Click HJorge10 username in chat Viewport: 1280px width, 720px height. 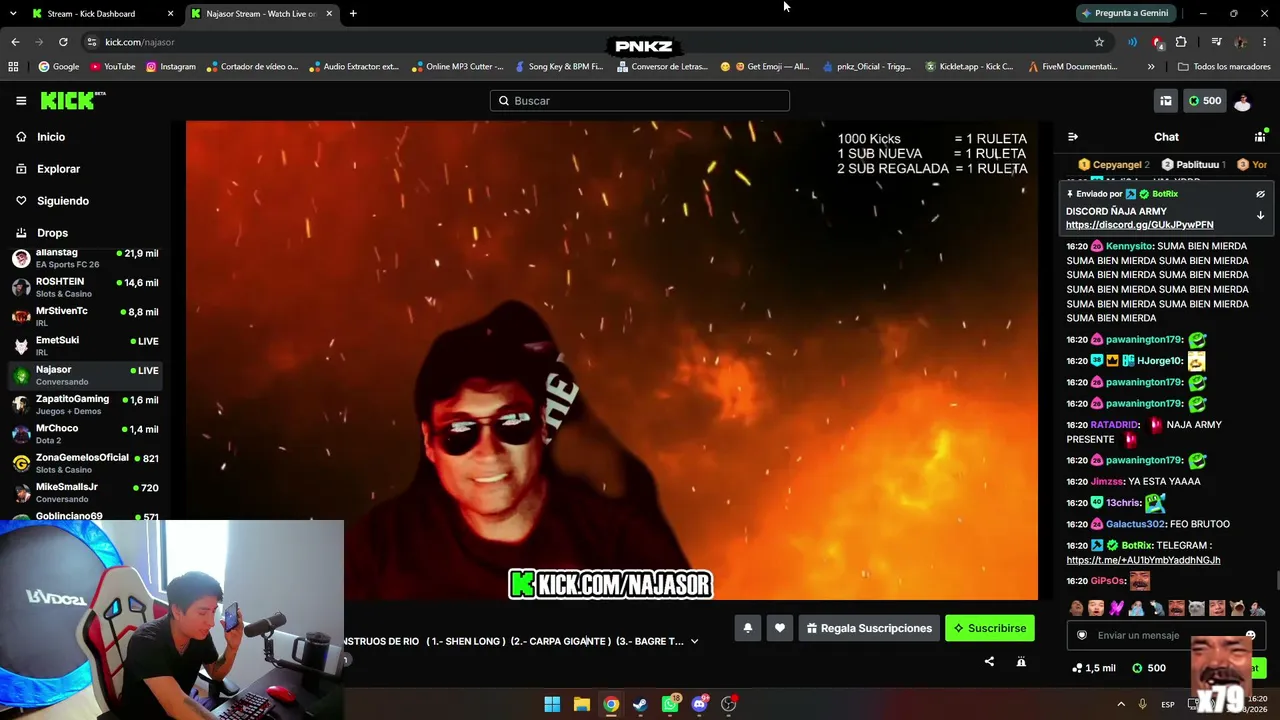pyautogui.click(x=1160, y=361)
